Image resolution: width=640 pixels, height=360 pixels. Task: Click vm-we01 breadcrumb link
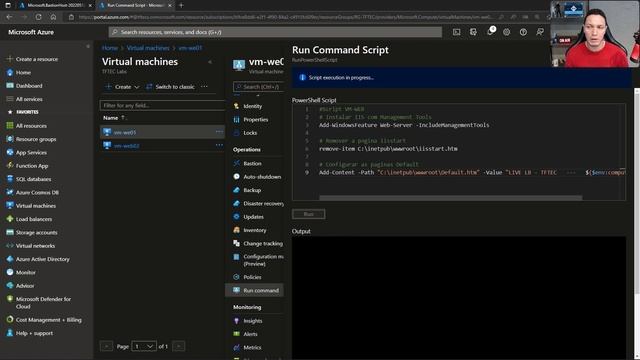(x=190, y=48)
